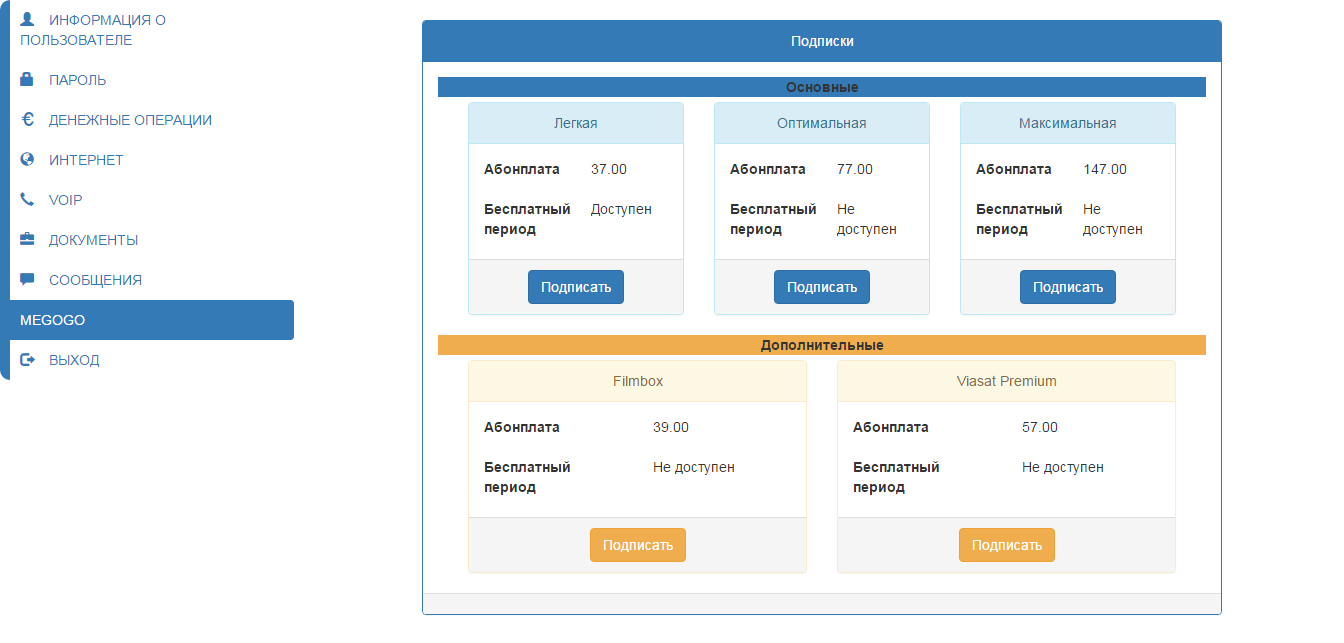Screen dimensions: 1344x643
Task: Click the briefcase icon beside Документы
Action: point(27,239)
